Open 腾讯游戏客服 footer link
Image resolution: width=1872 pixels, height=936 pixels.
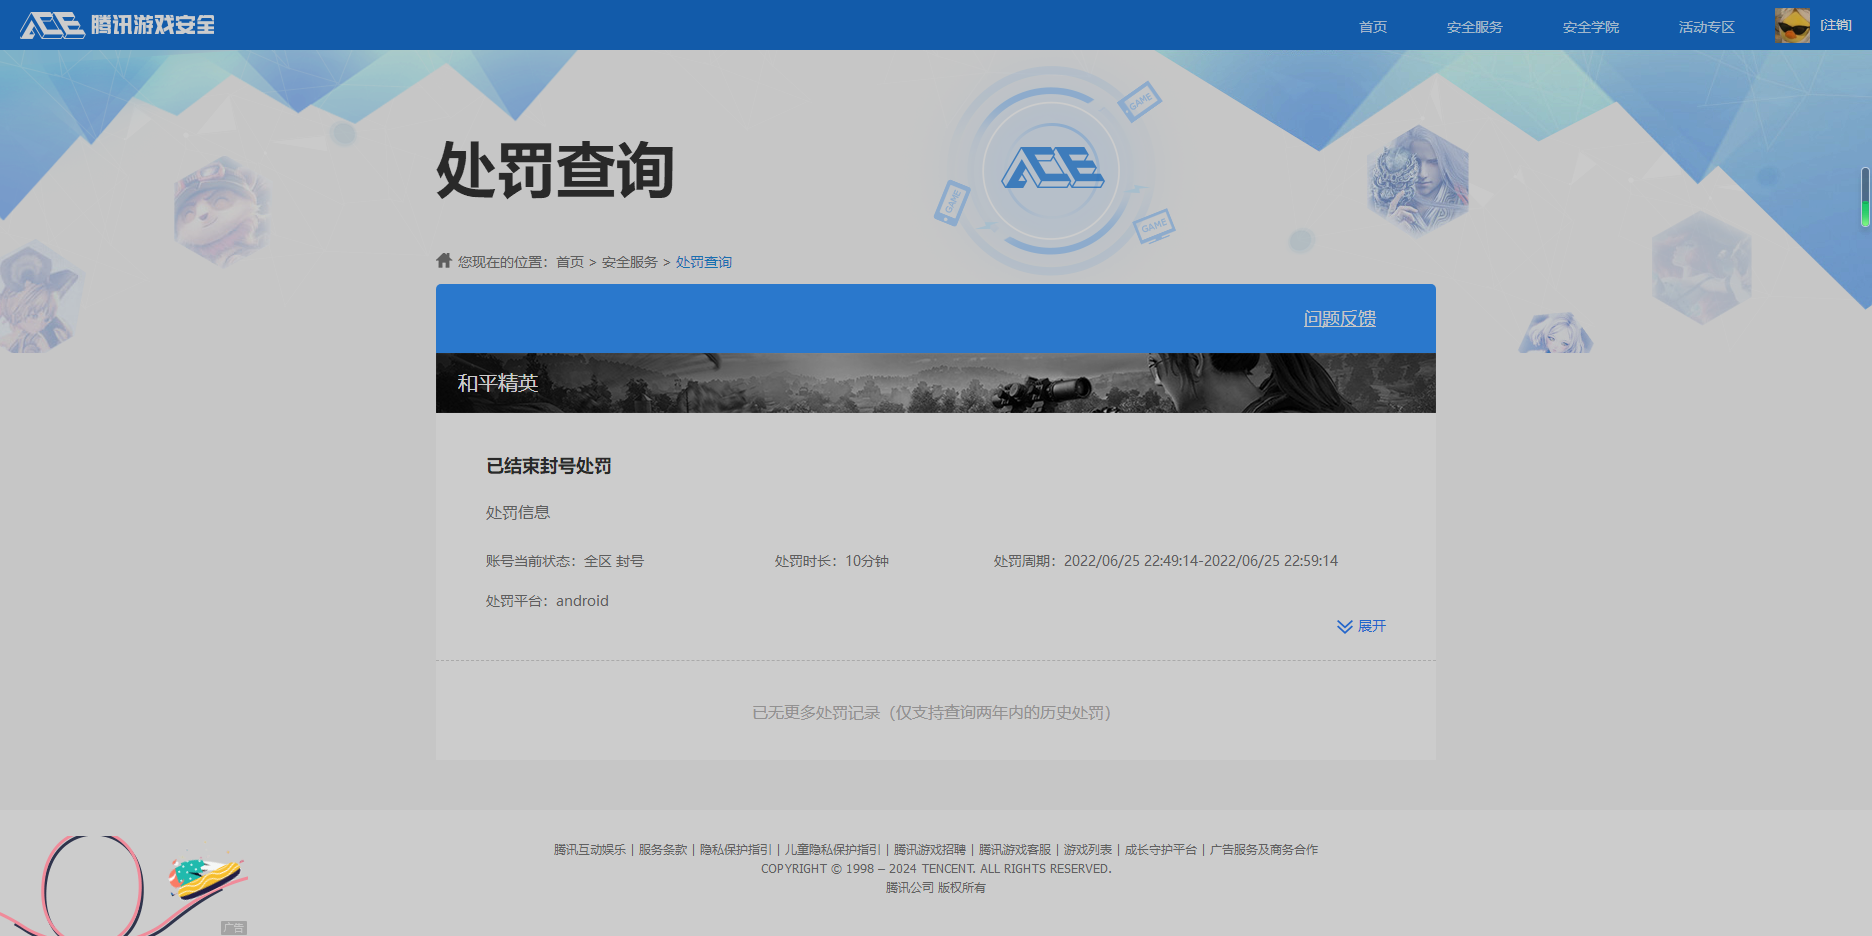tap(1015, 850)
